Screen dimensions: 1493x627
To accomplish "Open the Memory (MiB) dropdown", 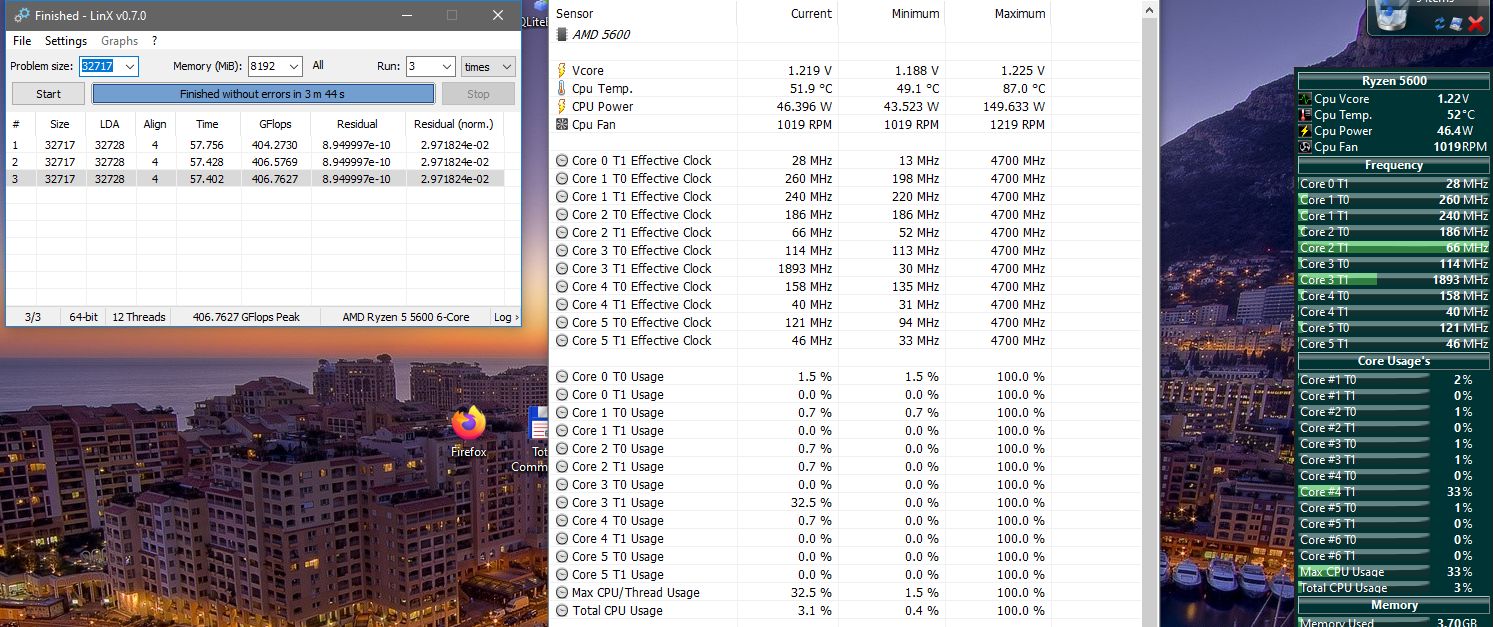I will 293,66.
